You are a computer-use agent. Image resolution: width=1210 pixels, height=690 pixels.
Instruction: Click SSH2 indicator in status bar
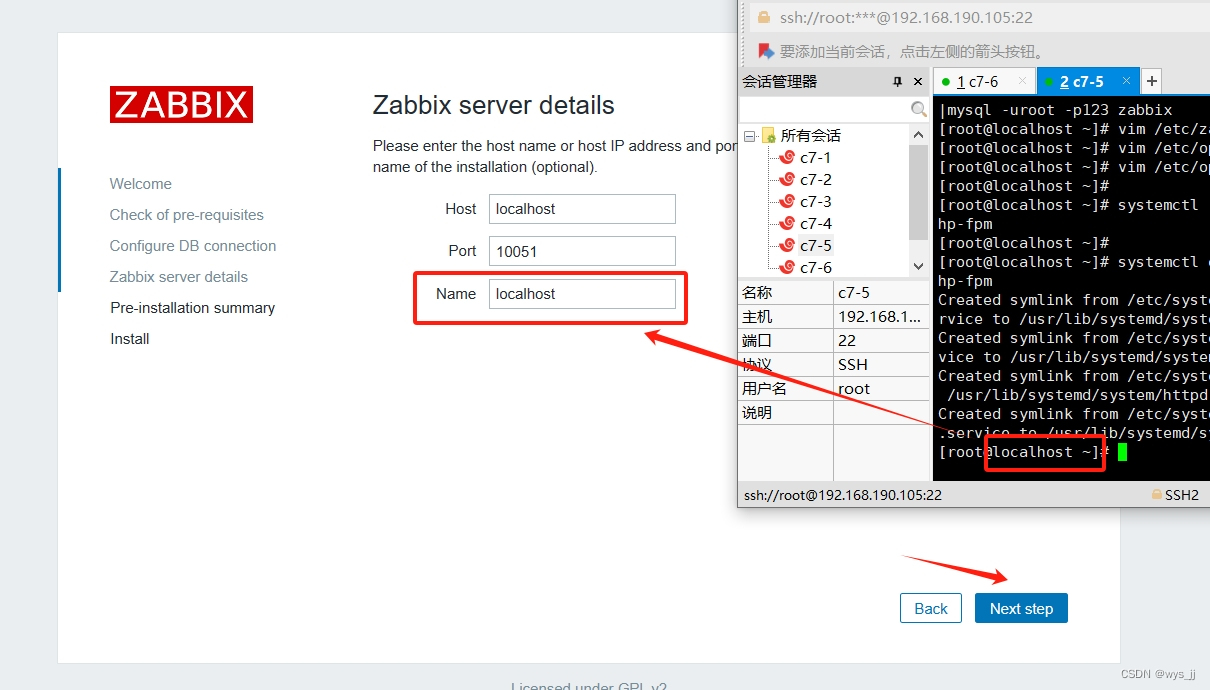[1175, 495]
